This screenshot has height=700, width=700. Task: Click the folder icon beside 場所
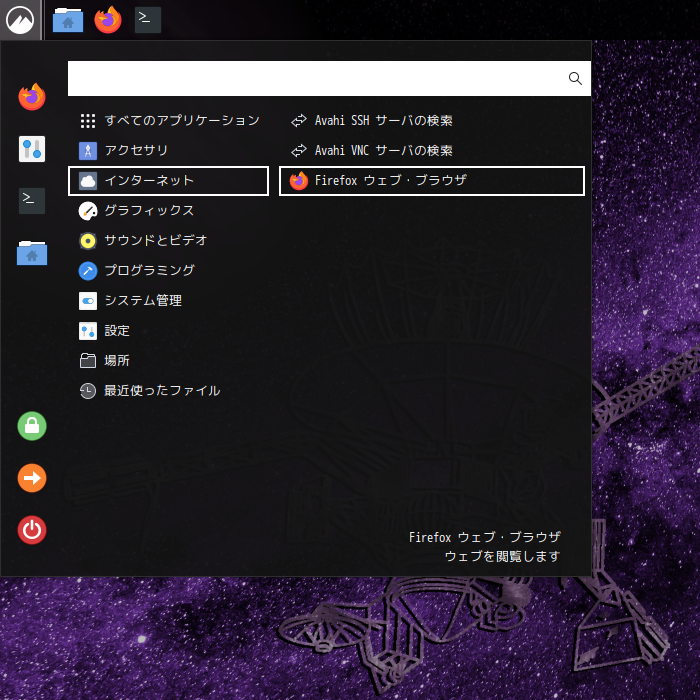point(88,361)
